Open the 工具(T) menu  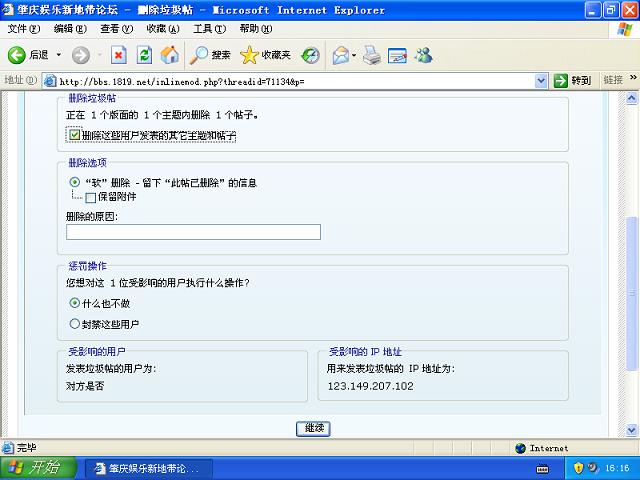pos(208,29)
